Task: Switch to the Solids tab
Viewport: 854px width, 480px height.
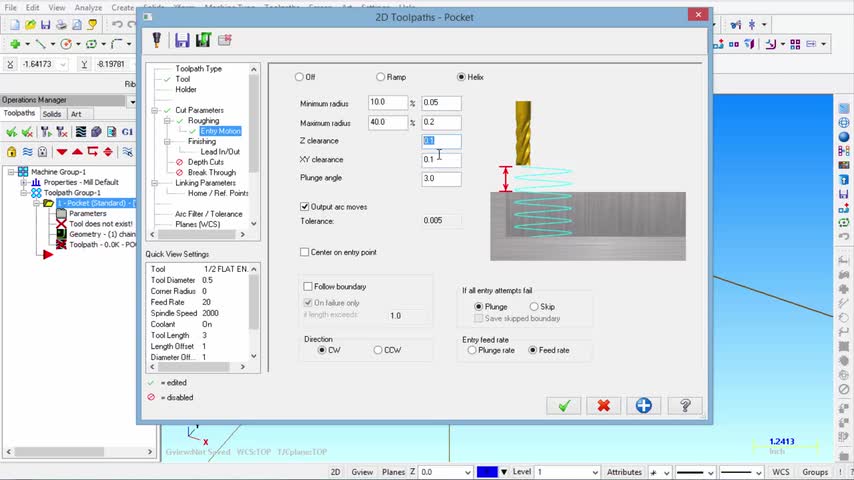Action: coord(52,114)
